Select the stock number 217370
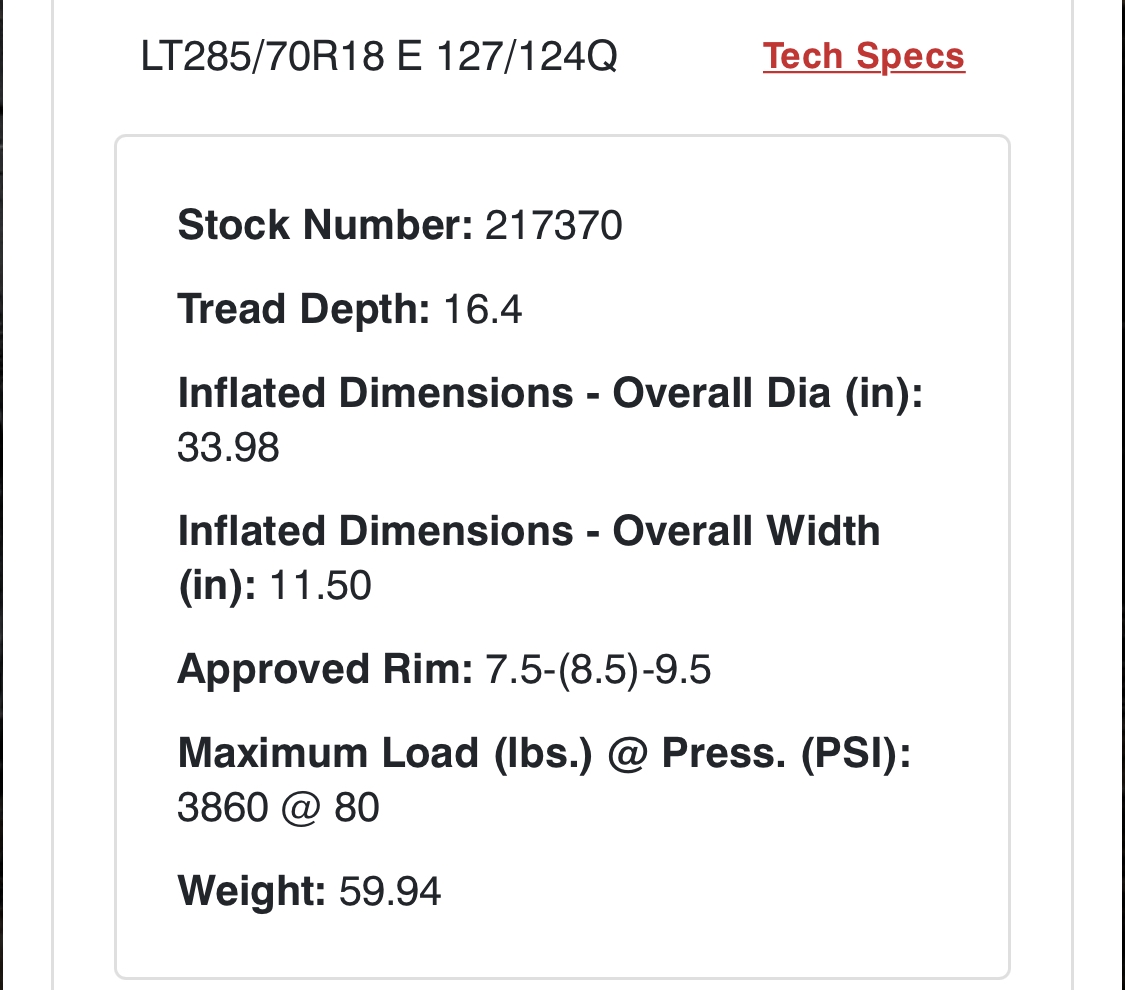 coord(553,225)
